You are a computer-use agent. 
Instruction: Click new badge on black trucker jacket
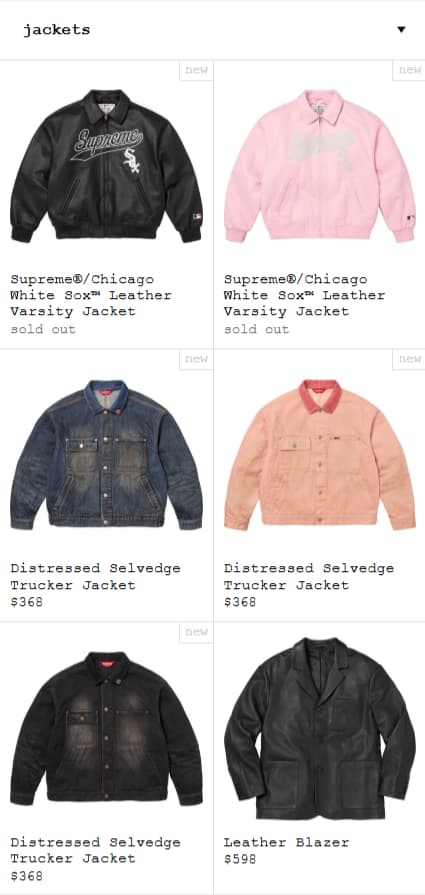(196, 632)
